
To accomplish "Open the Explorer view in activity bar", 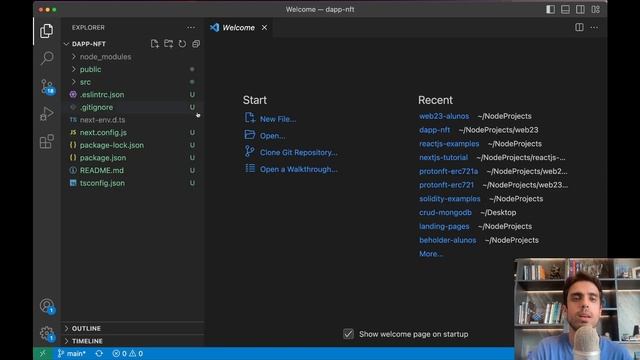I will (47, 31).
